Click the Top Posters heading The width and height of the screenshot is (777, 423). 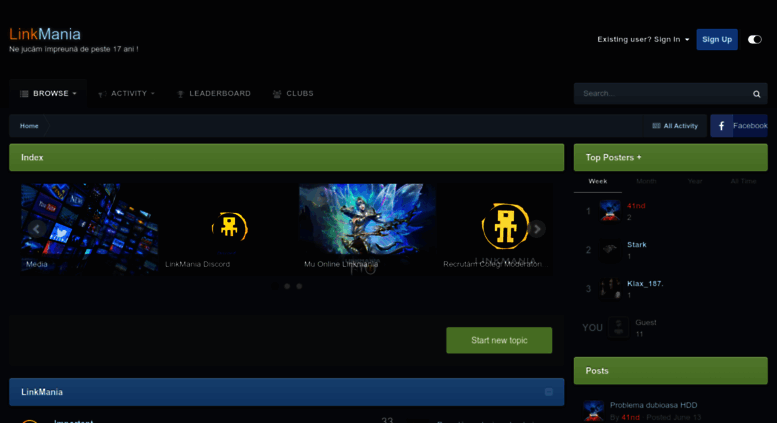613,158
